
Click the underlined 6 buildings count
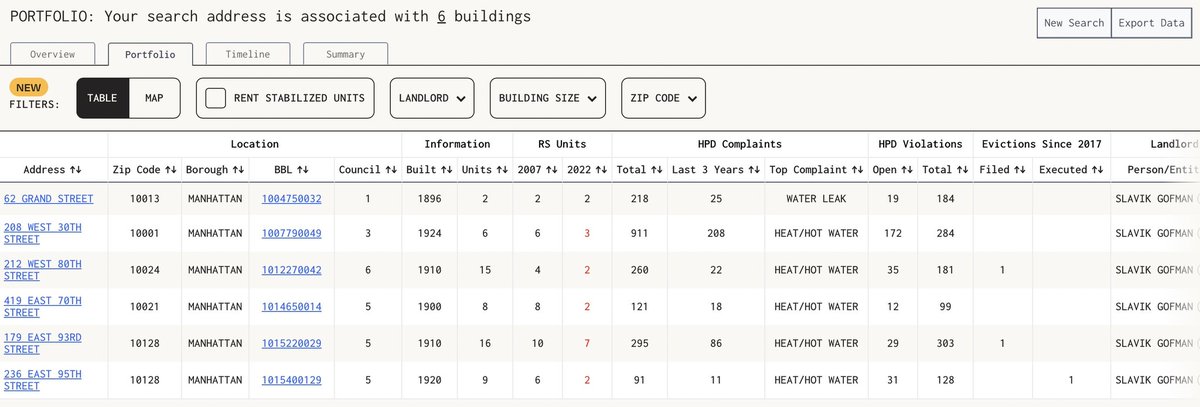(443, 17)
